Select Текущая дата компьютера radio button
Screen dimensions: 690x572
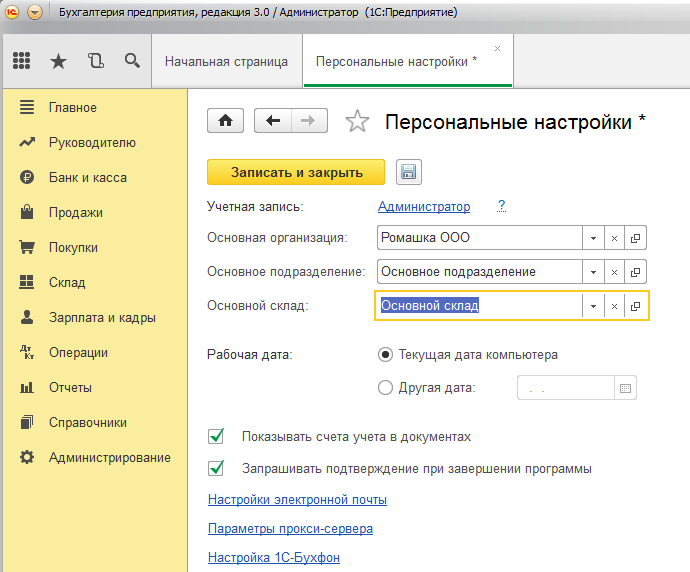[x=385, y=354]
